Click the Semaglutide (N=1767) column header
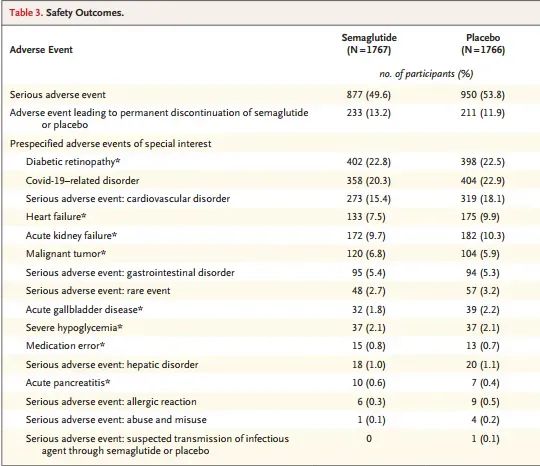 point(369,44)
